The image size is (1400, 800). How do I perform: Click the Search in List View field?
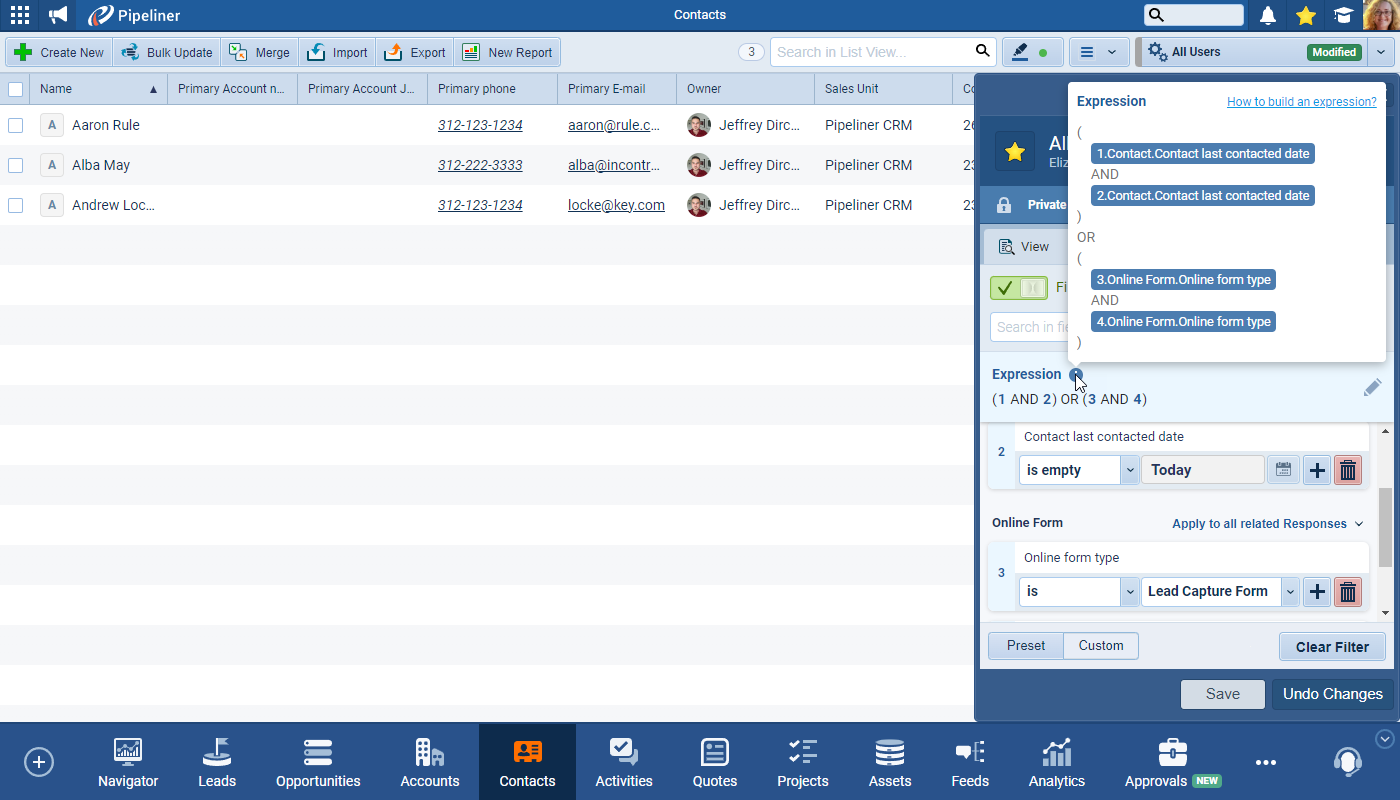click(870, 52)
